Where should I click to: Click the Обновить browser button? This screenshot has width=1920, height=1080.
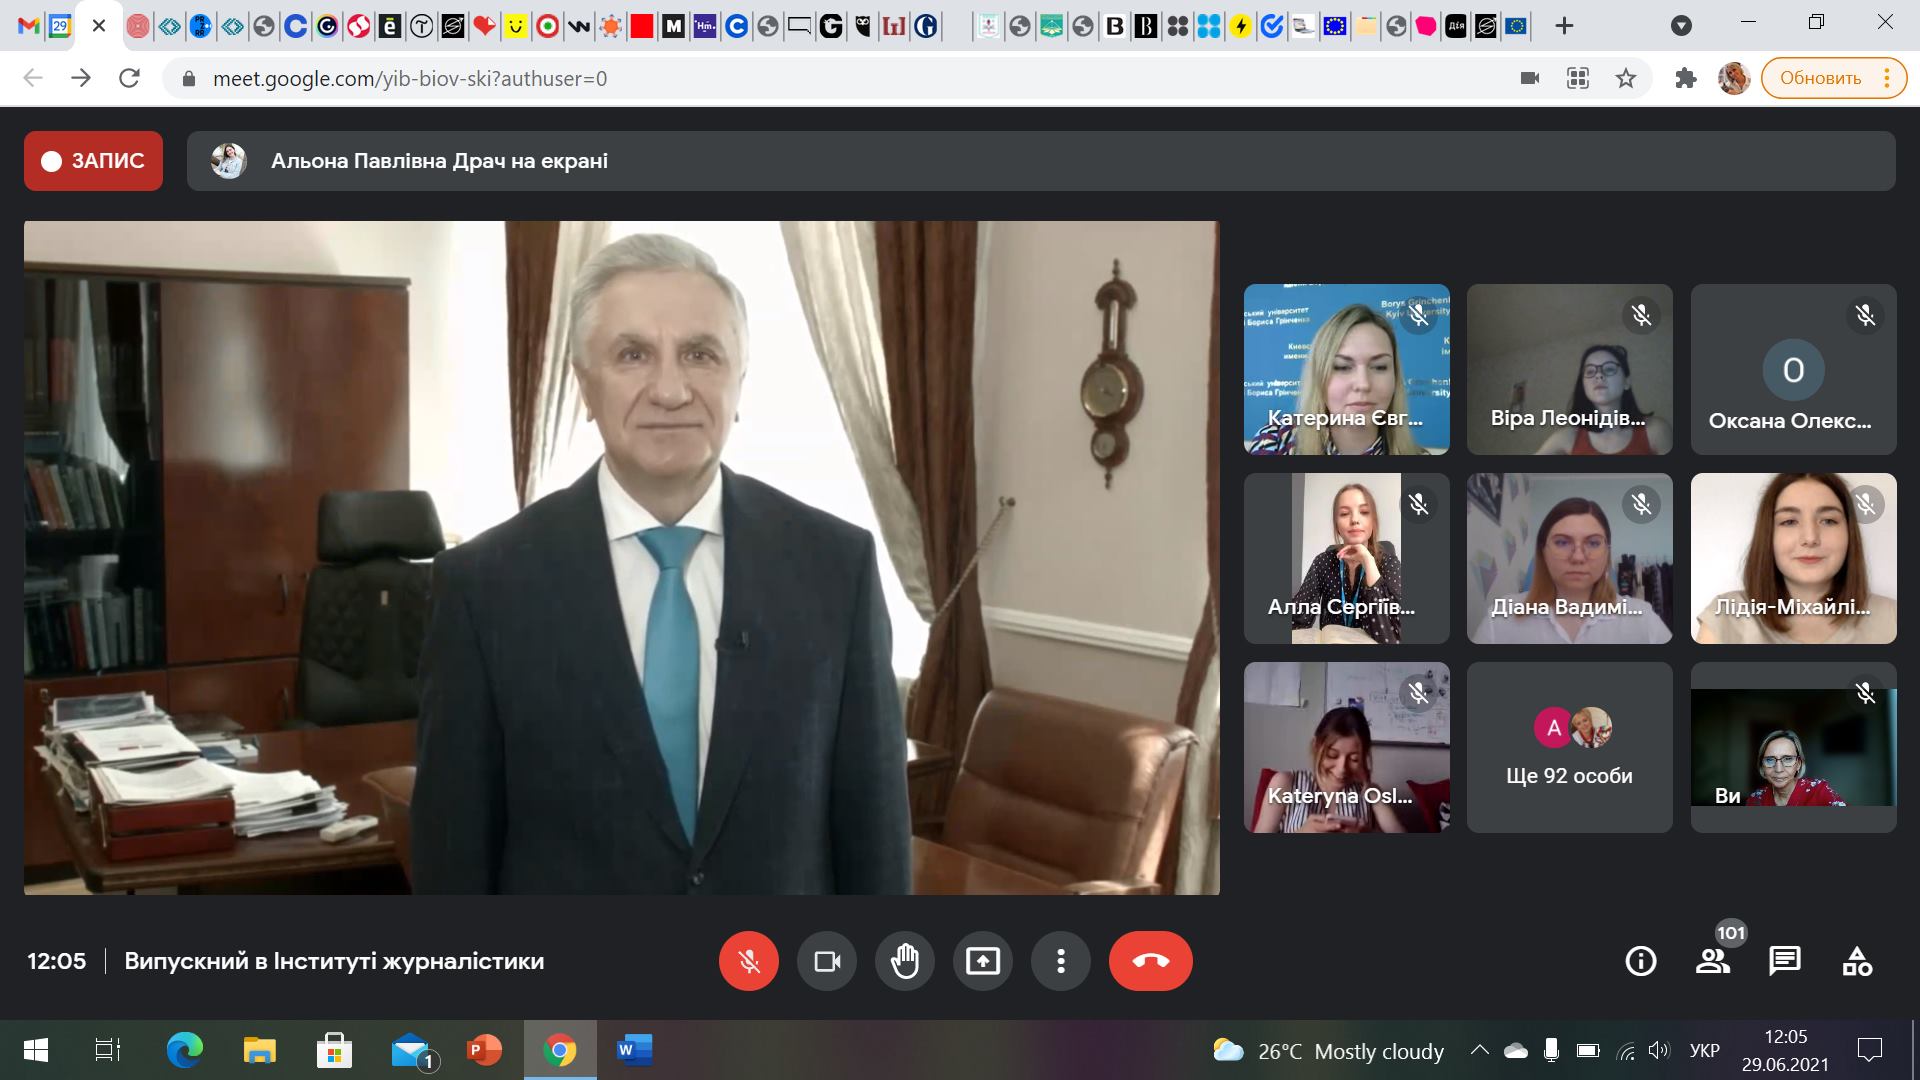[x=1820, y=78]
